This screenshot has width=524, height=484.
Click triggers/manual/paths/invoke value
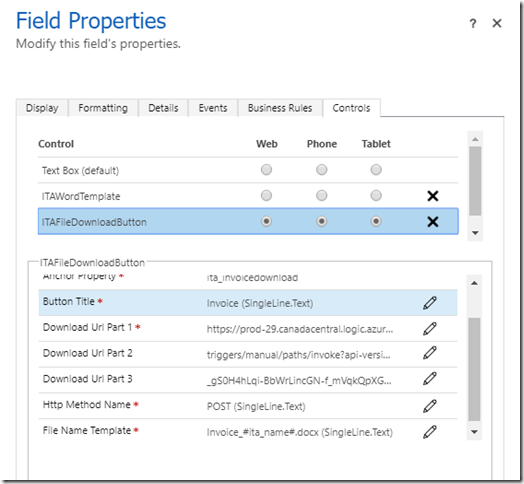pyautogui.click(x=298, y=355)
